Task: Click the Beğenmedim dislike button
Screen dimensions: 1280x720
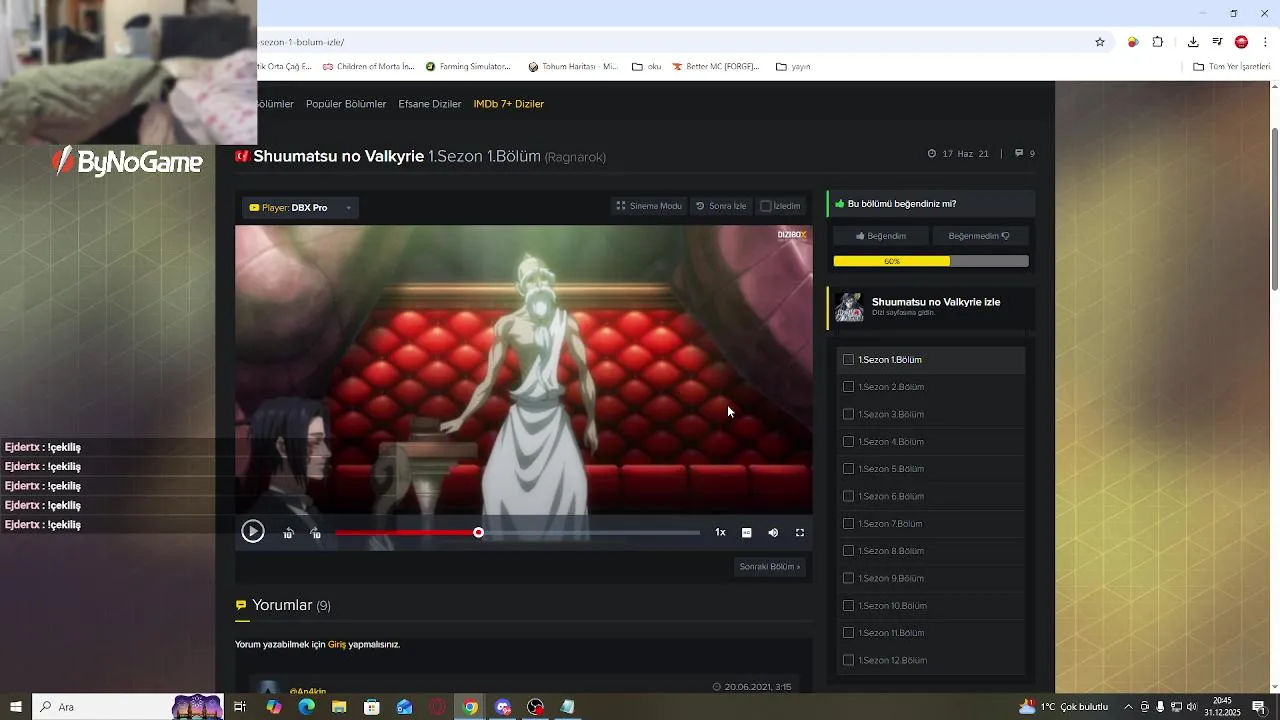Action: click(979, 236)
